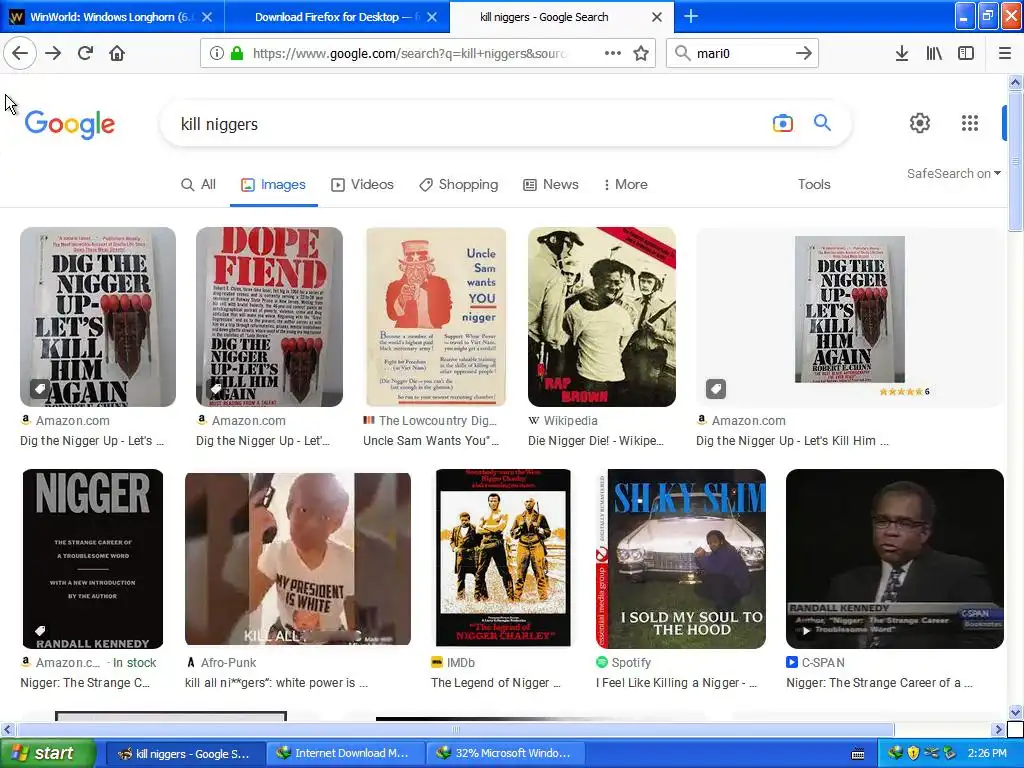Screen dimensions: 1024x768
Task: Open the Firefox Library icon
Action: (934, 53)
